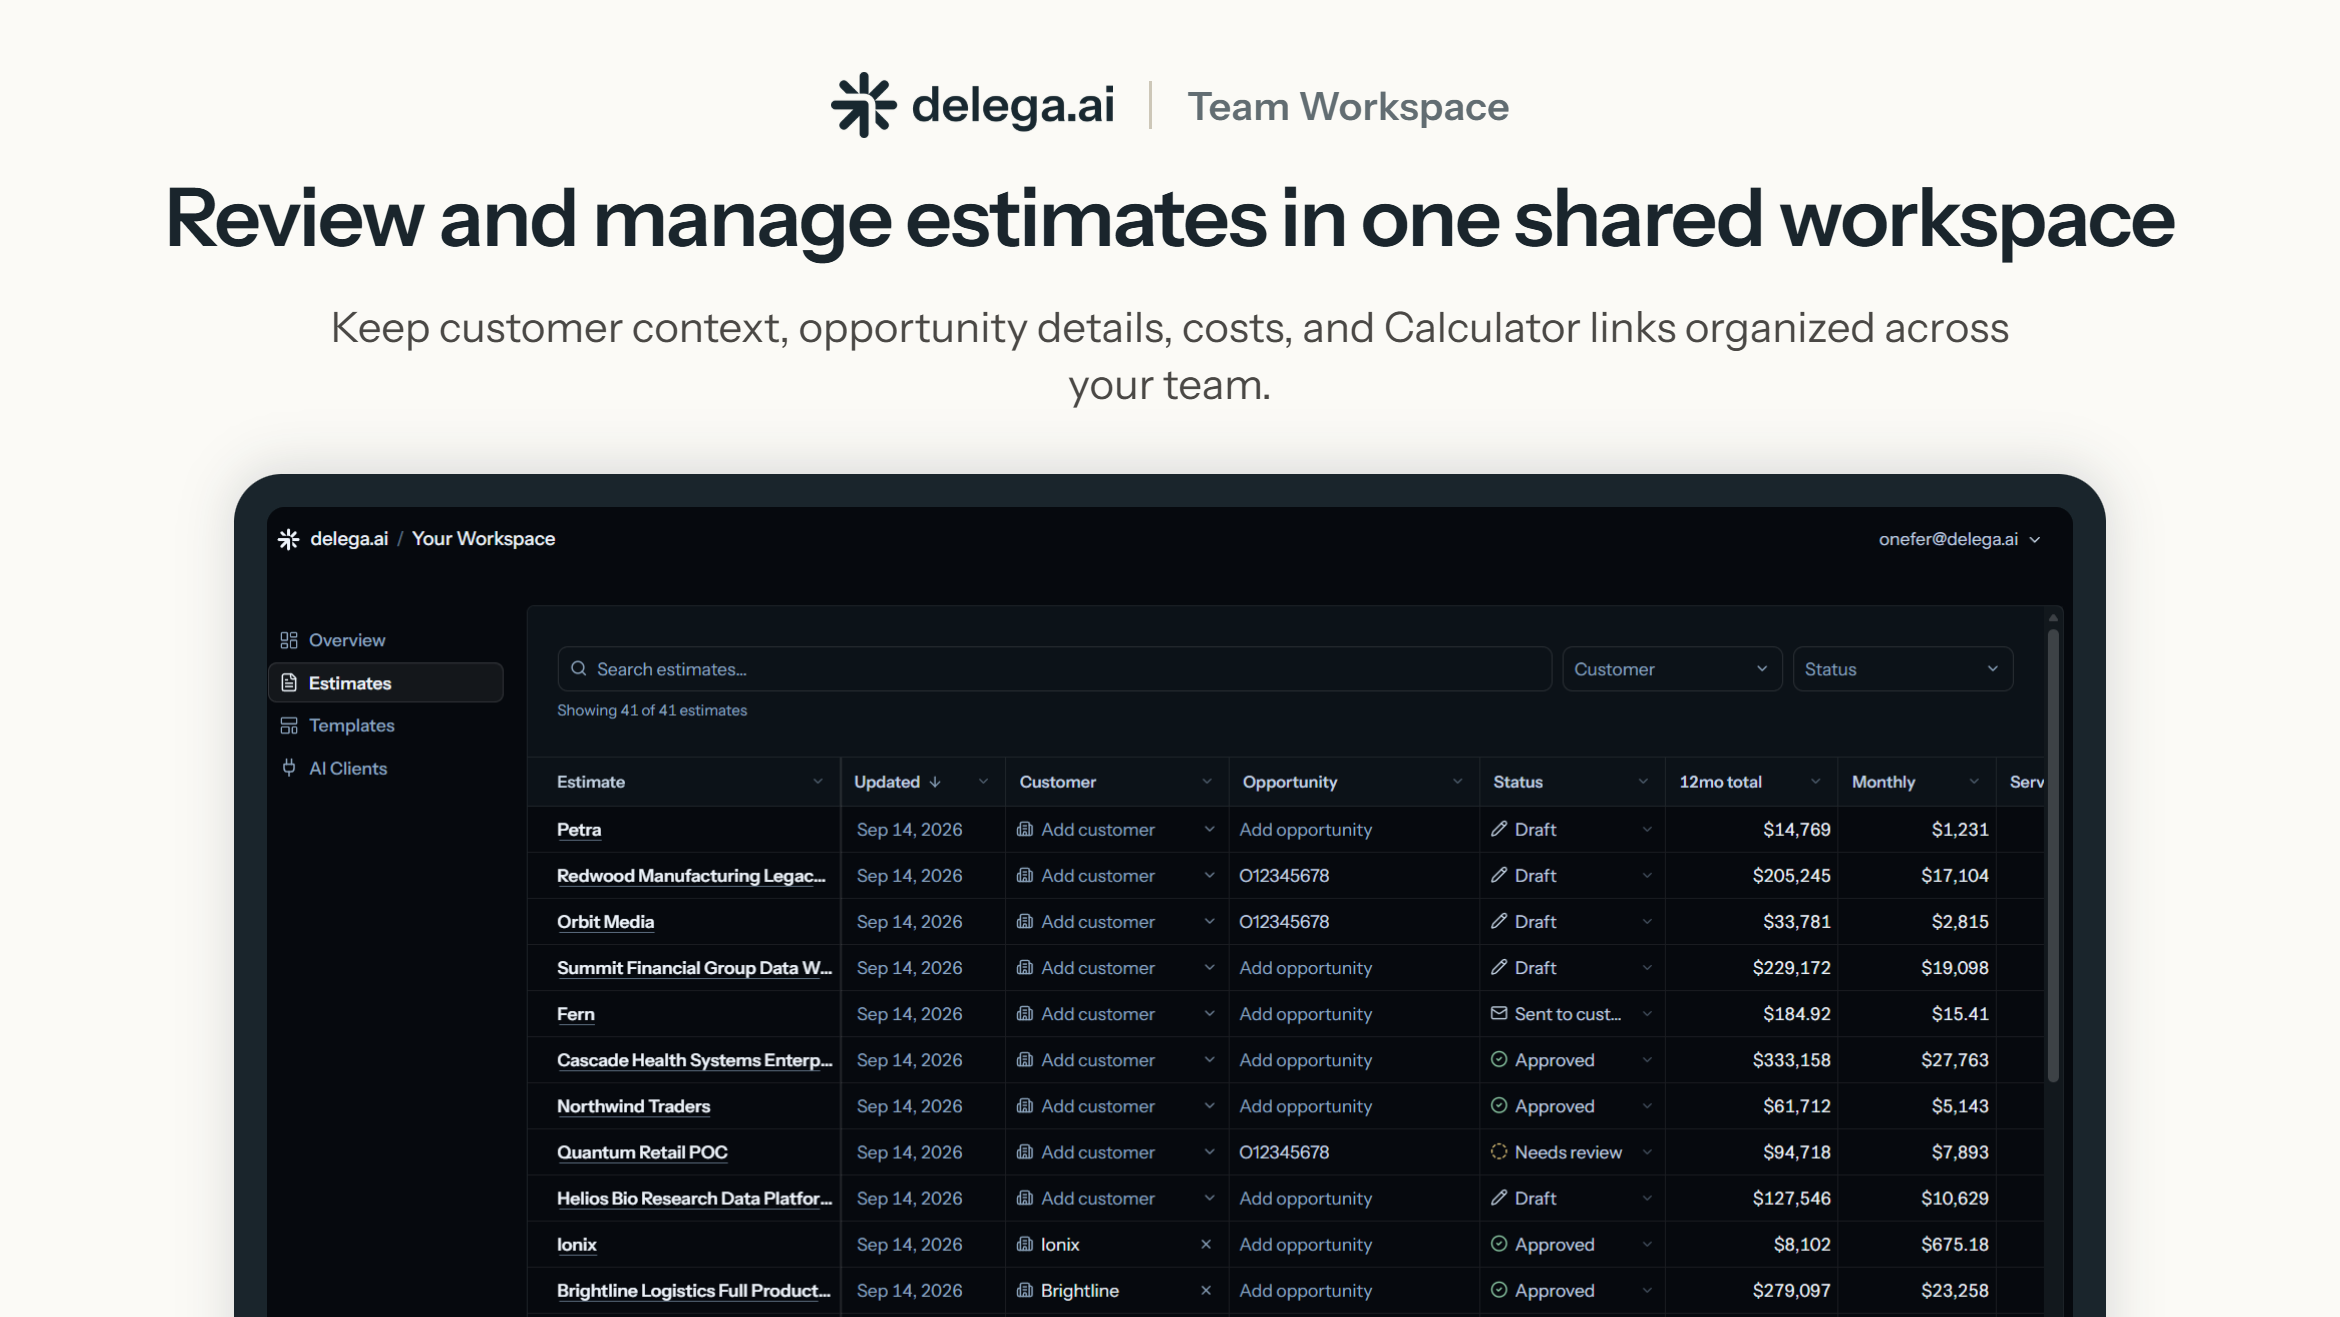The width and height of the screenshot is (2340, 1317).
Task: Open the Orbit Media estimate
Action: pos(605,921)
